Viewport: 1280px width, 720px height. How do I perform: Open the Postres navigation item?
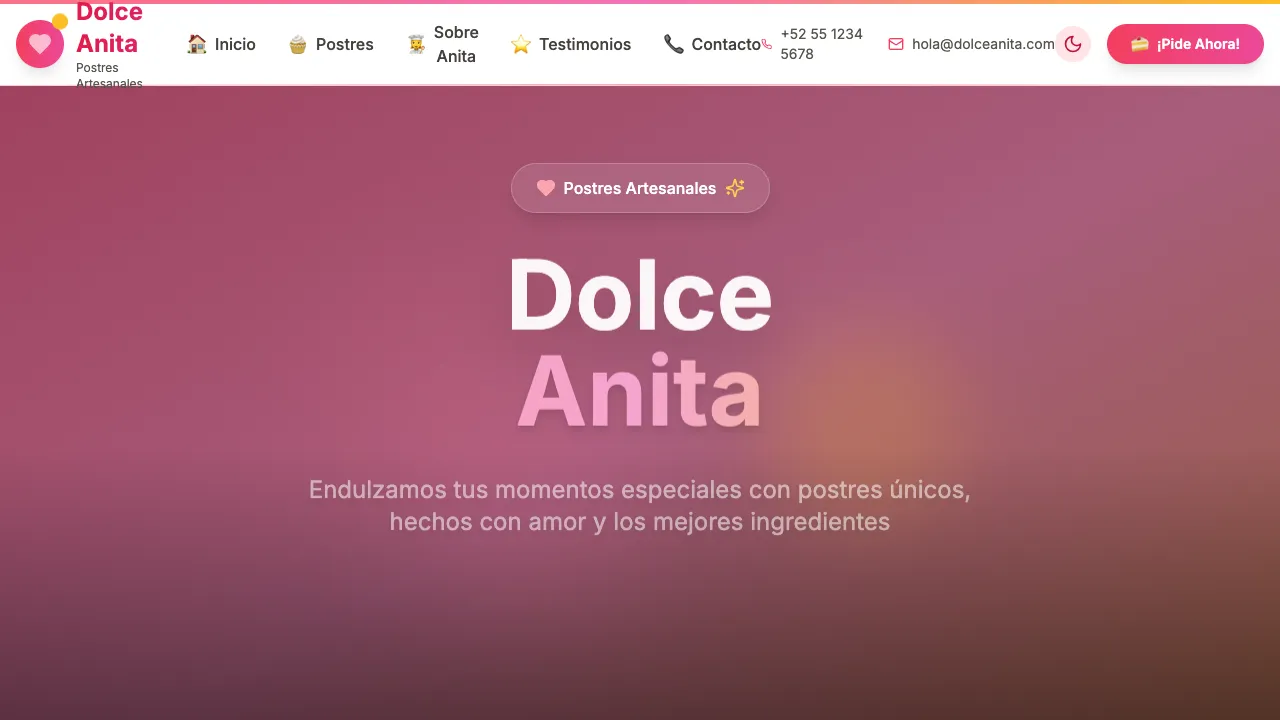tap(344, 44)
